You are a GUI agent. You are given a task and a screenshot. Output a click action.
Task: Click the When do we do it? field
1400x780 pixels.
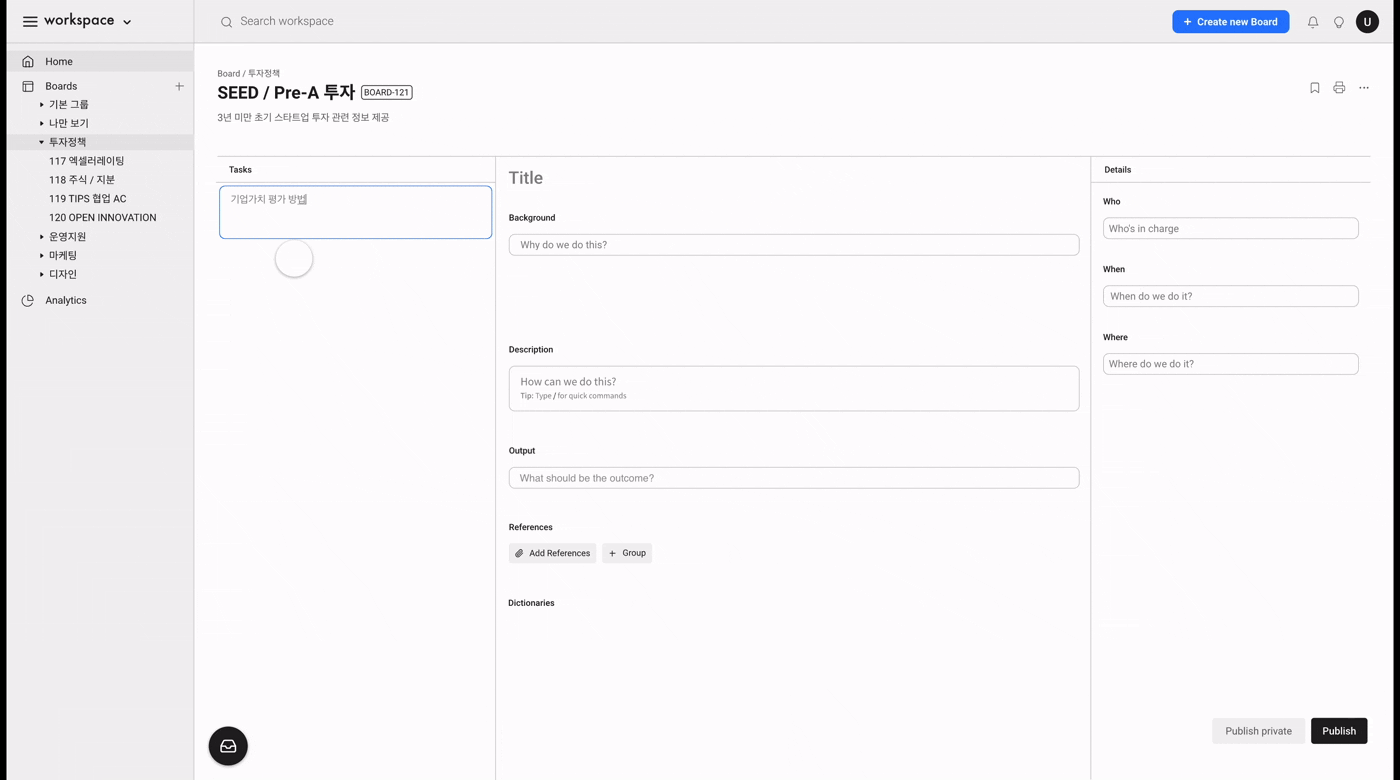[x=1231, y=296]
